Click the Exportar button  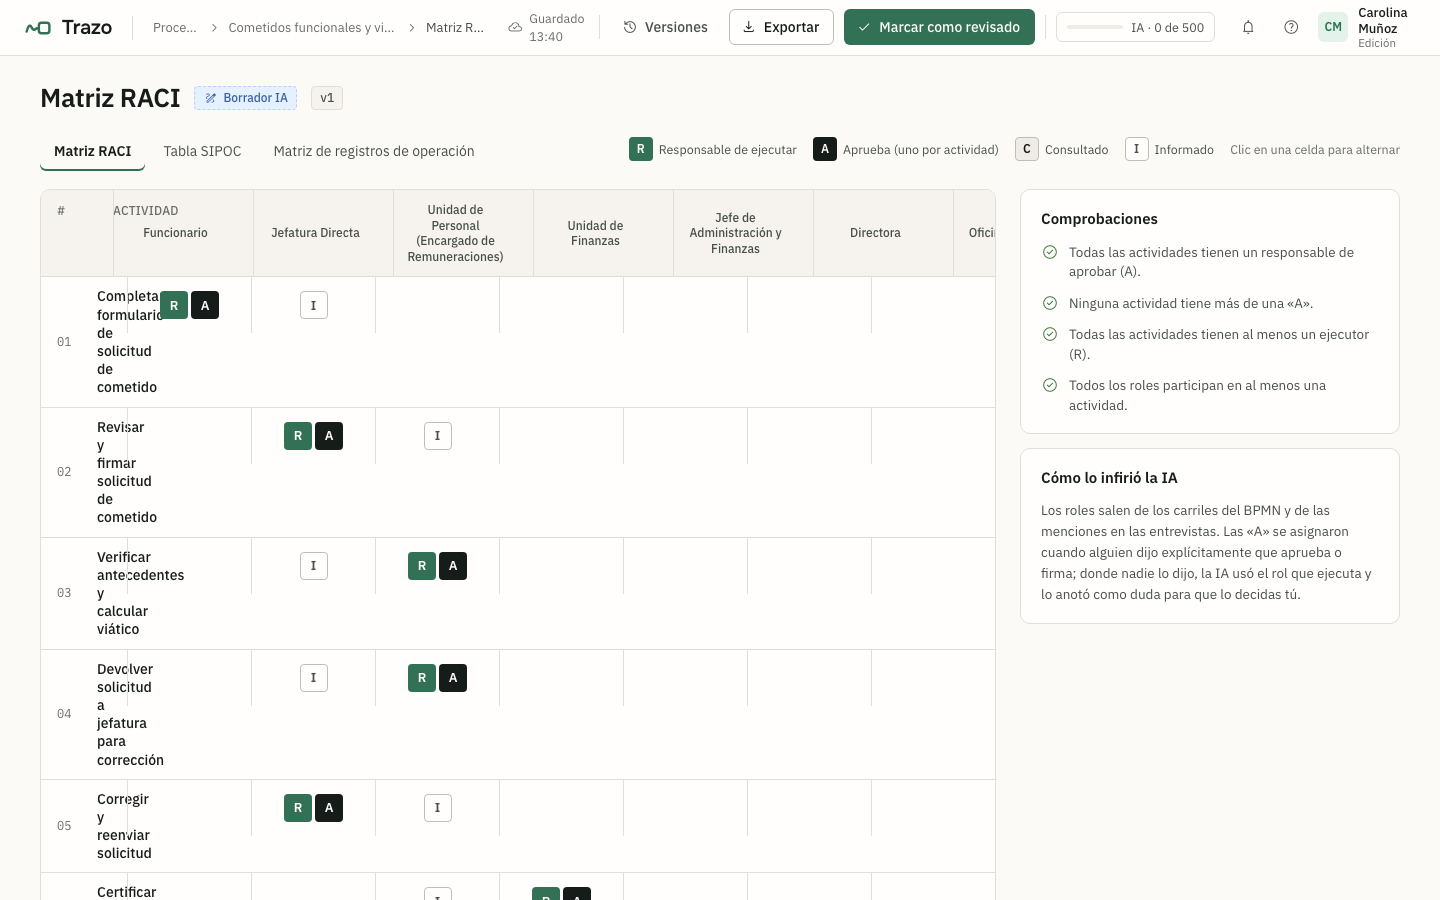pos(781,27)
